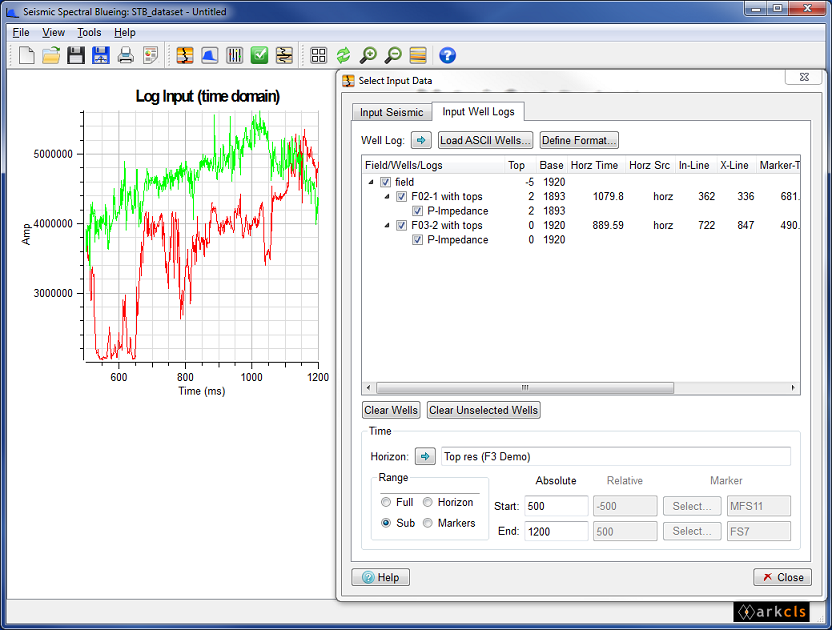The width and height of the screenshot is (832, 630).
Task: Collapse the field tree node
Action: pos(371,182)
